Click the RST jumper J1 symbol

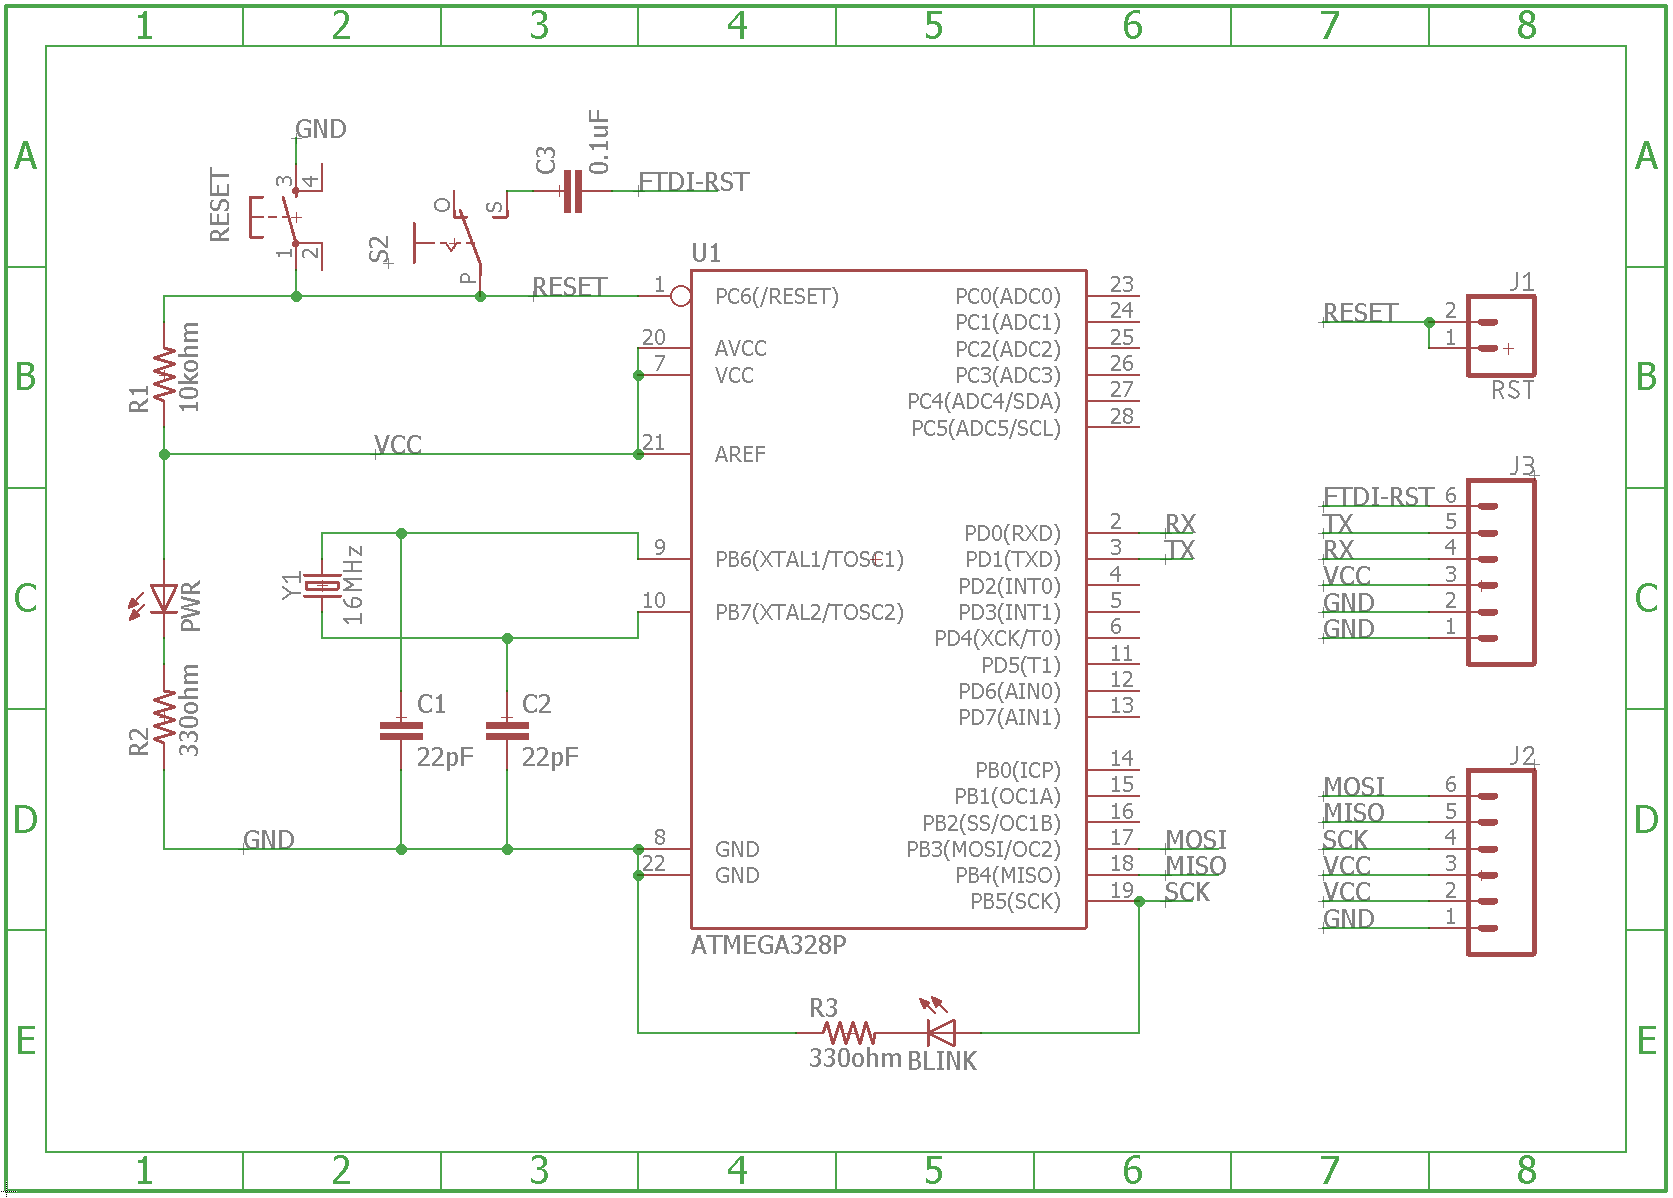1500,335
